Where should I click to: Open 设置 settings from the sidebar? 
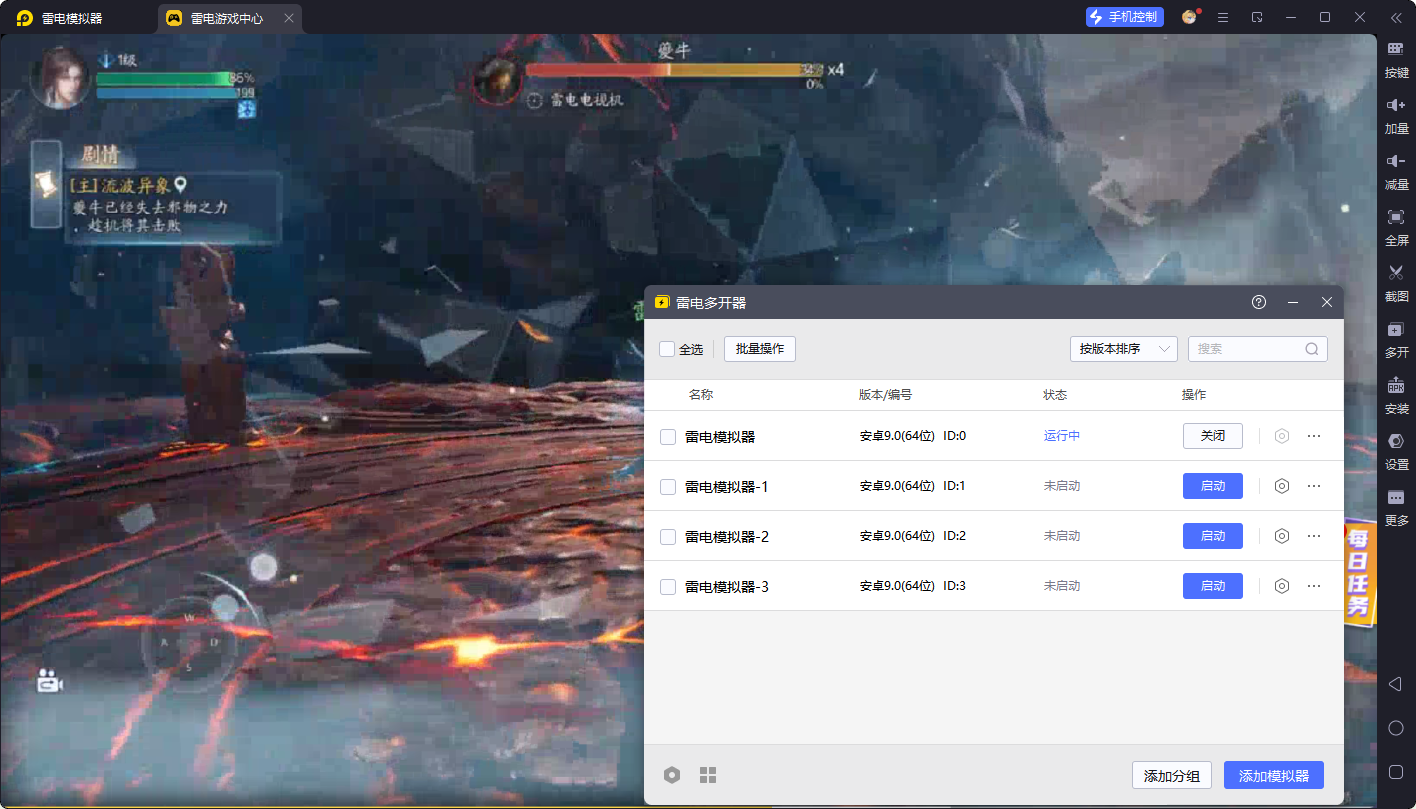click(x=1396, y=452)
